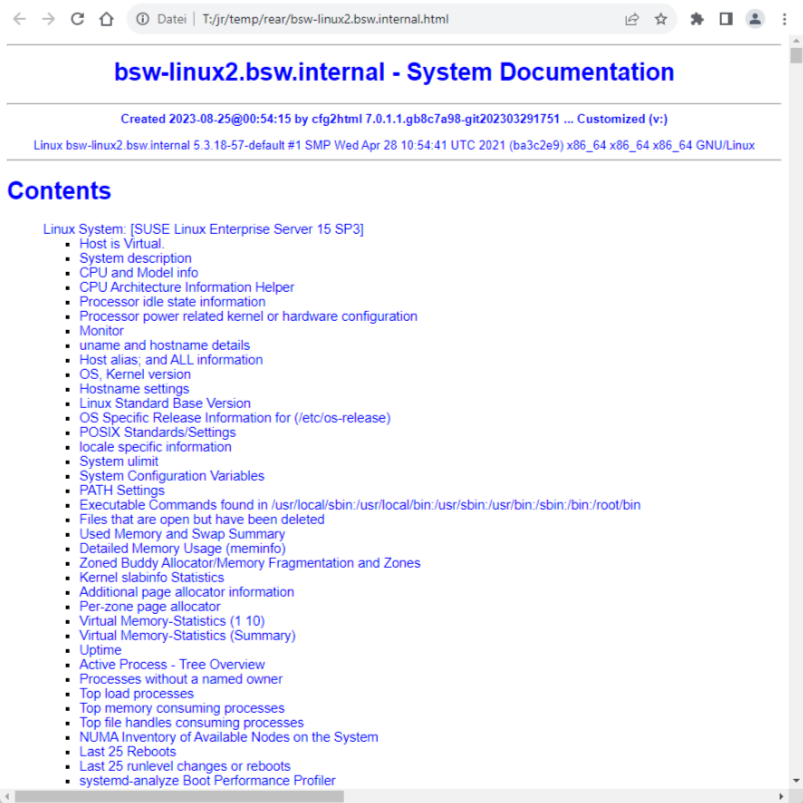Go to Host alias and ALL information

171,360
